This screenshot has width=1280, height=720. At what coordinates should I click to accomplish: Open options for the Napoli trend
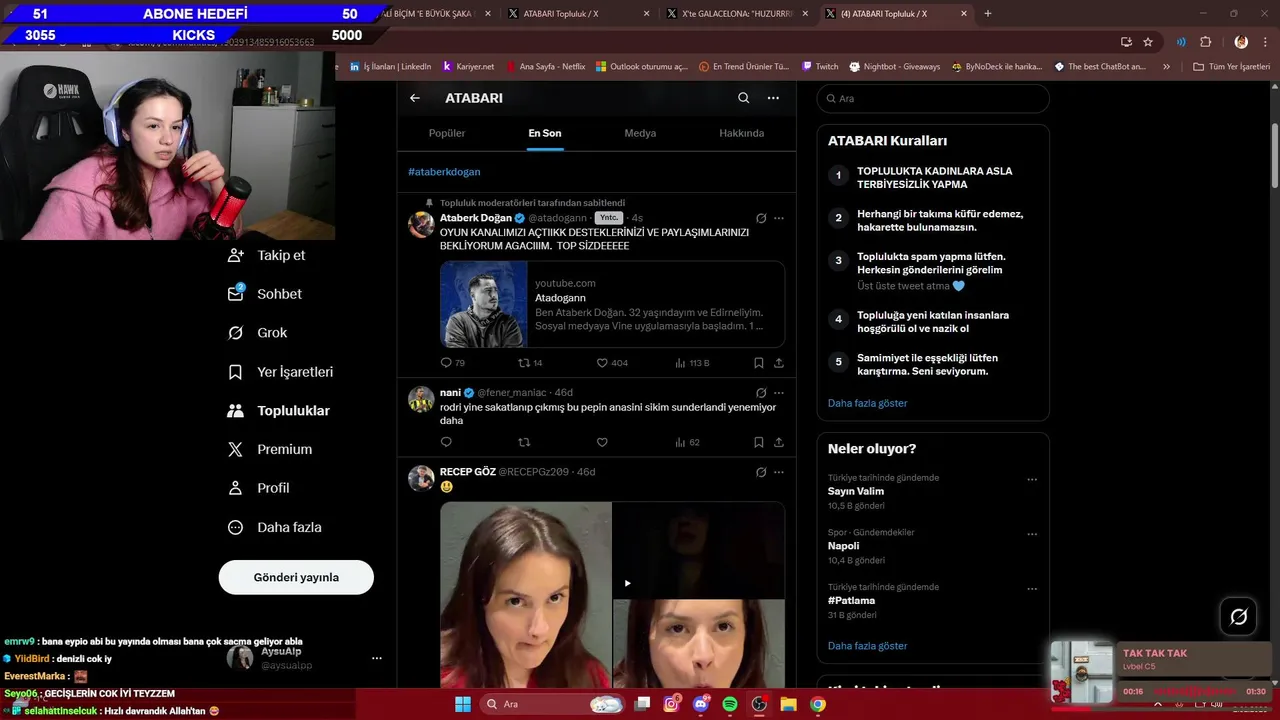click(1032, 534)
